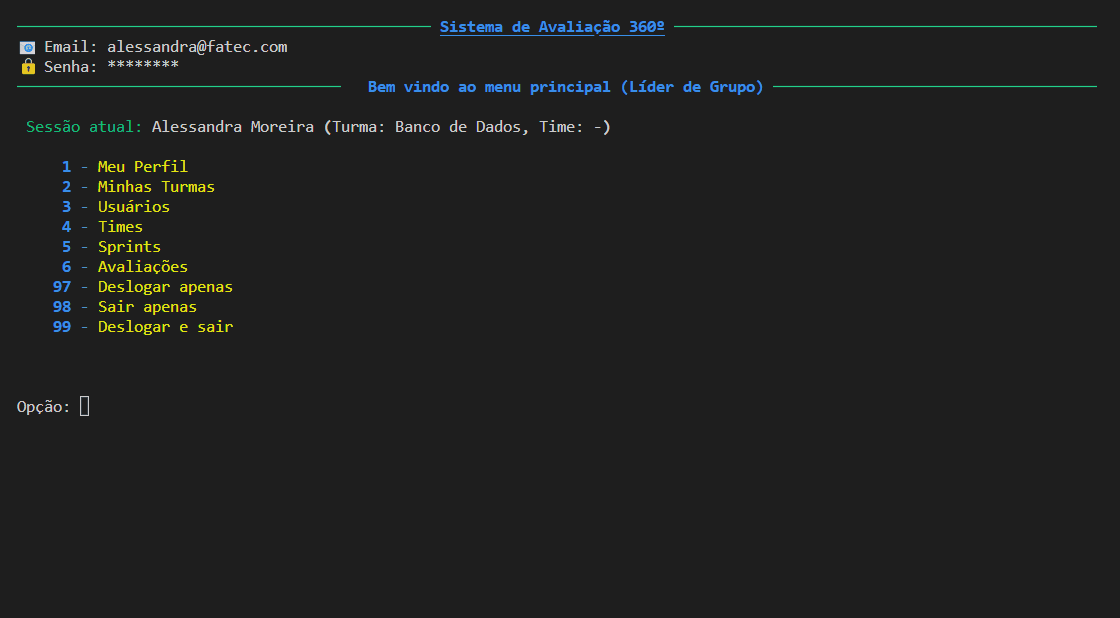Click the Sistema de Avaliação 360º title
This screenshot has width=1120, height=618.
552,27
